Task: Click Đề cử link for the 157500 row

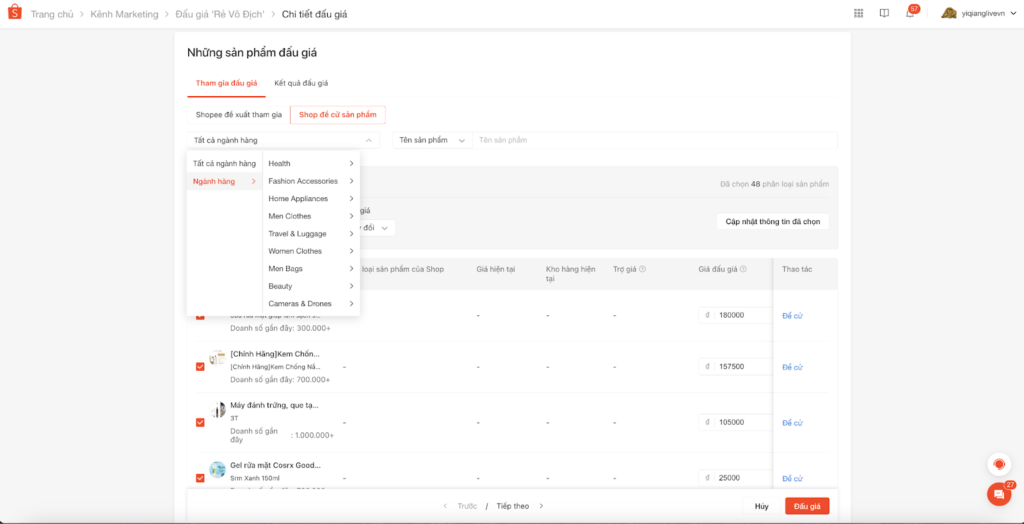Action: coord(792,367)
